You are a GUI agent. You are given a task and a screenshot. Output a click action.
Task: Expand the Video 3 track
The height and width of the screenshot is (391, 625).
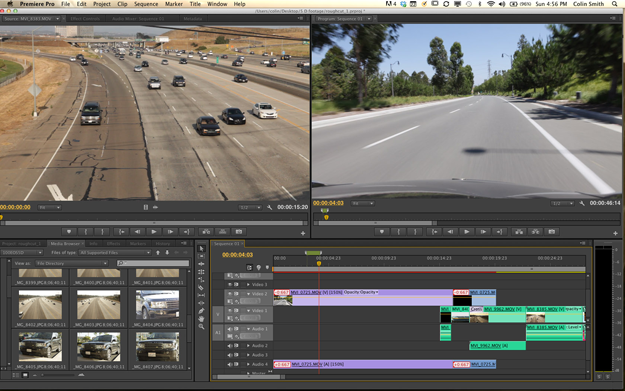[x=248, y=285]
